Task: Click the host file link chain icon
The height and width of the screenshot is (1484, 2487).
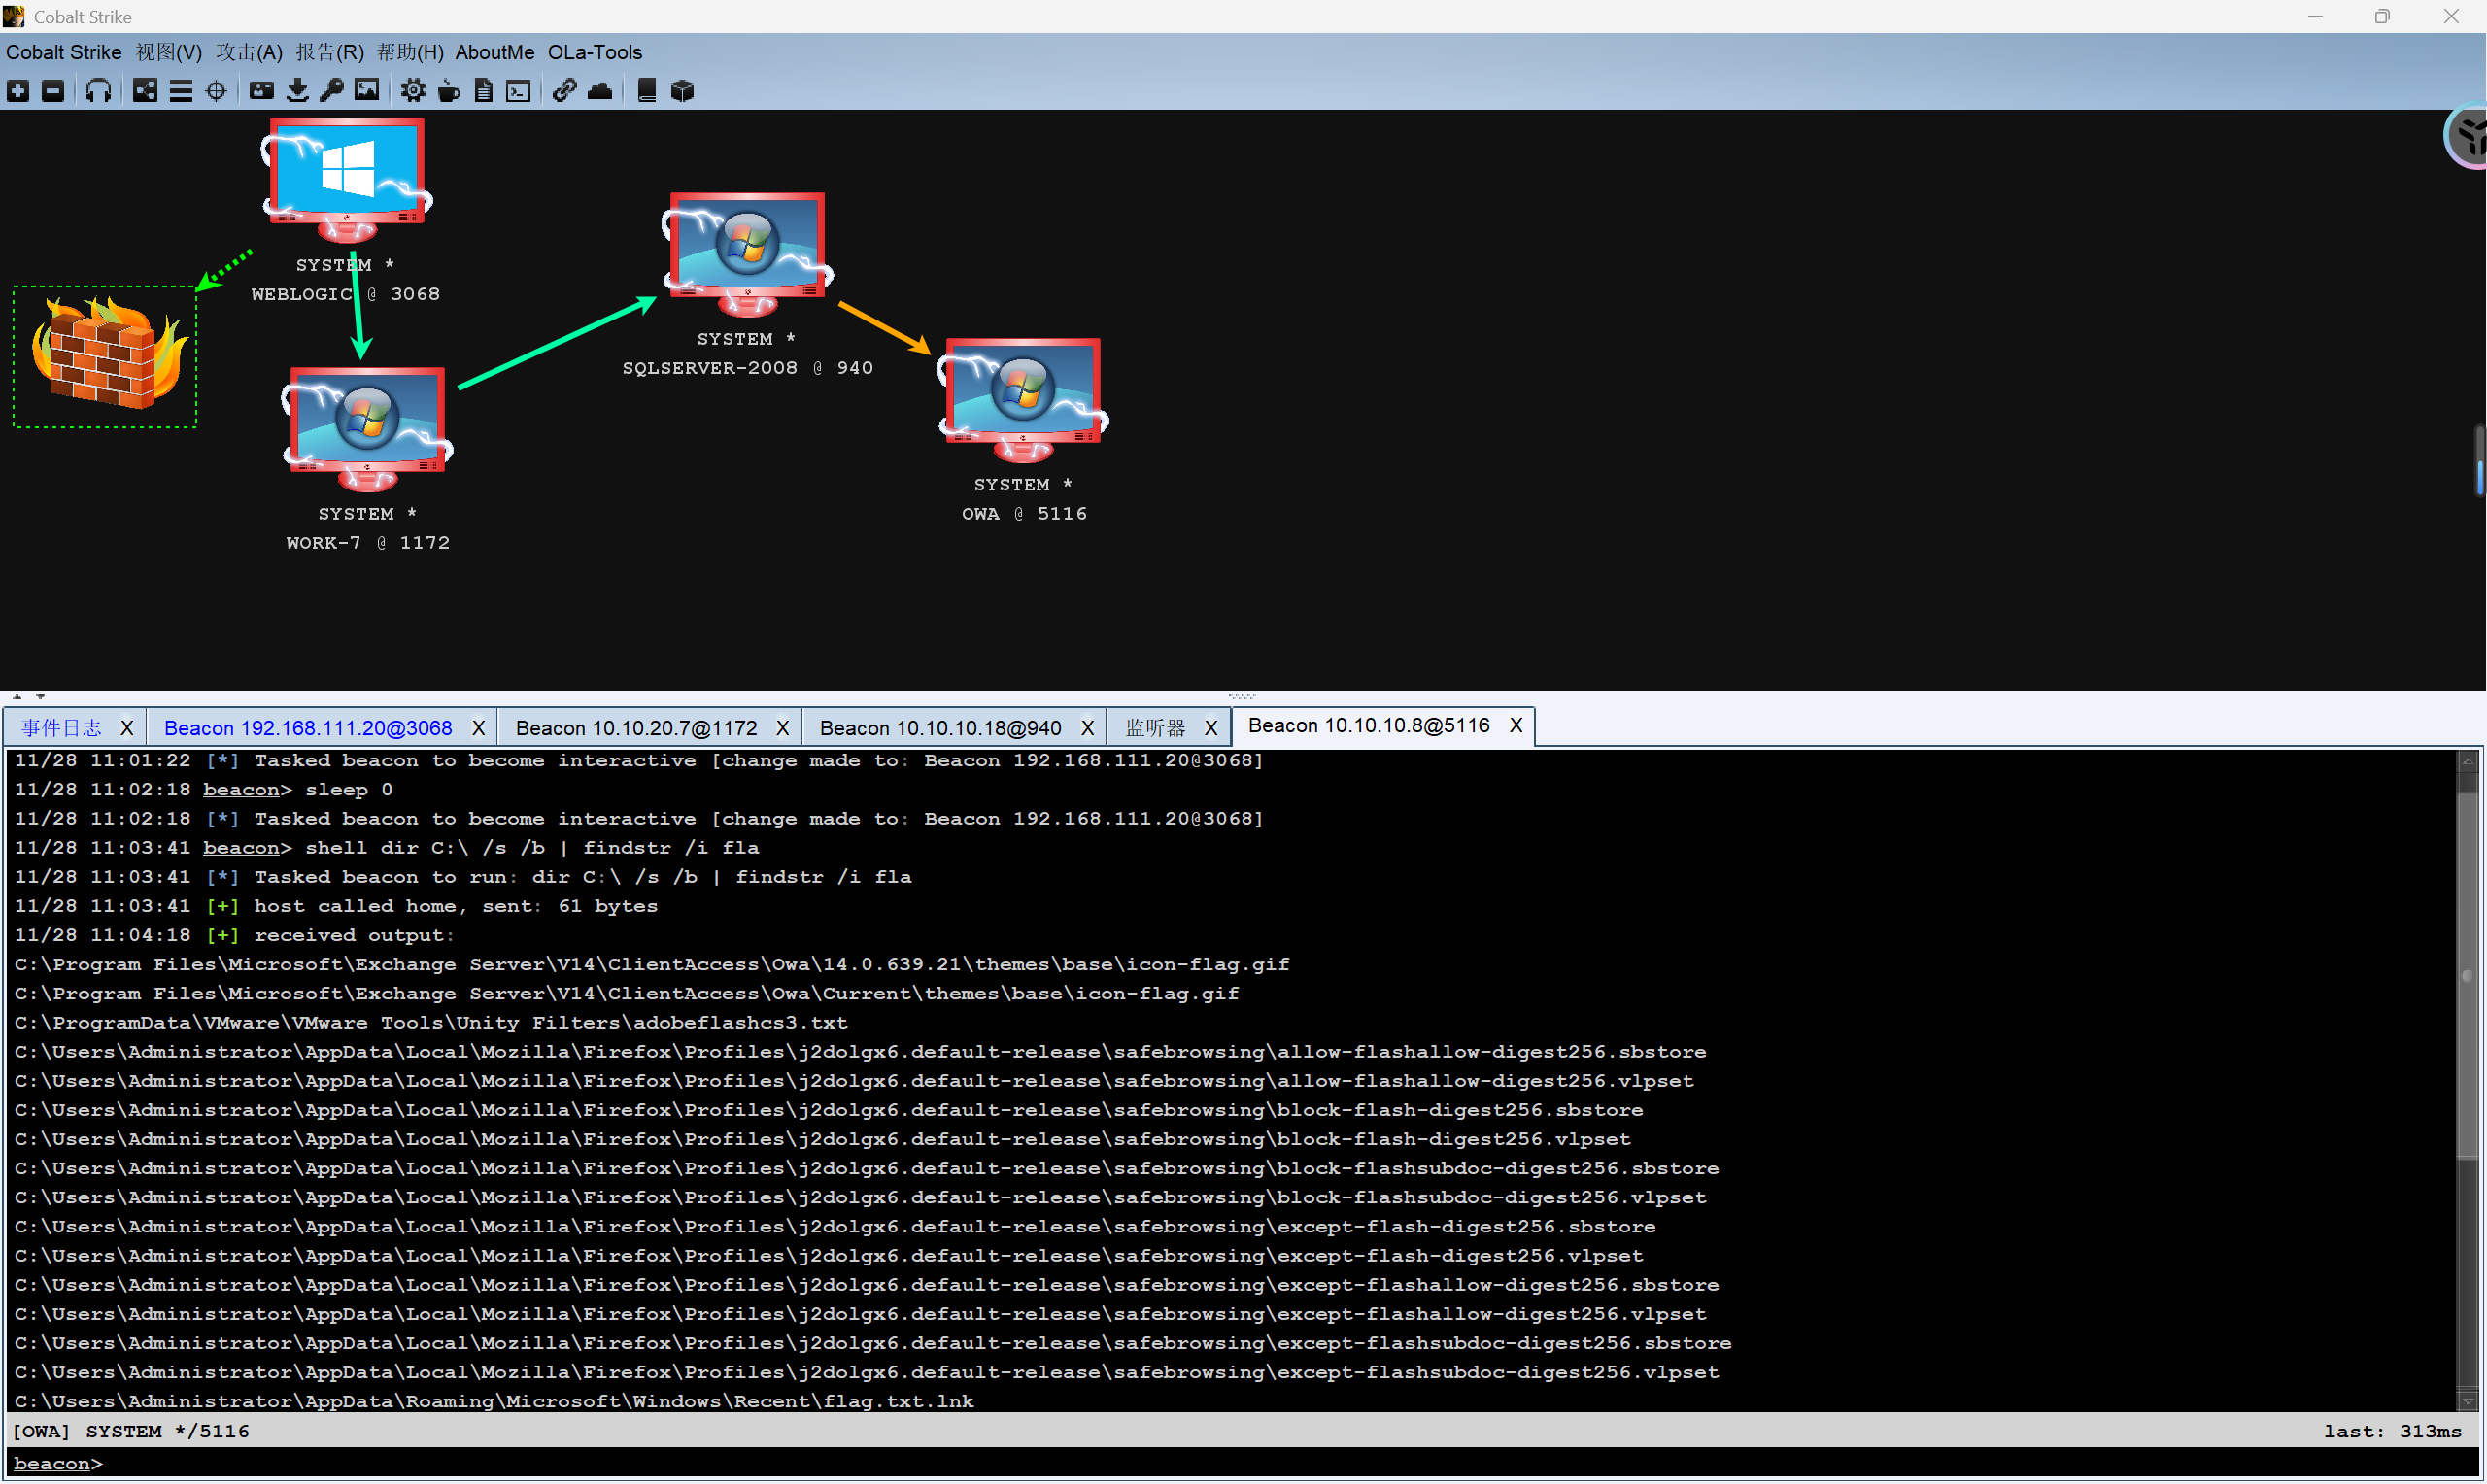Action: coord(564,91)
